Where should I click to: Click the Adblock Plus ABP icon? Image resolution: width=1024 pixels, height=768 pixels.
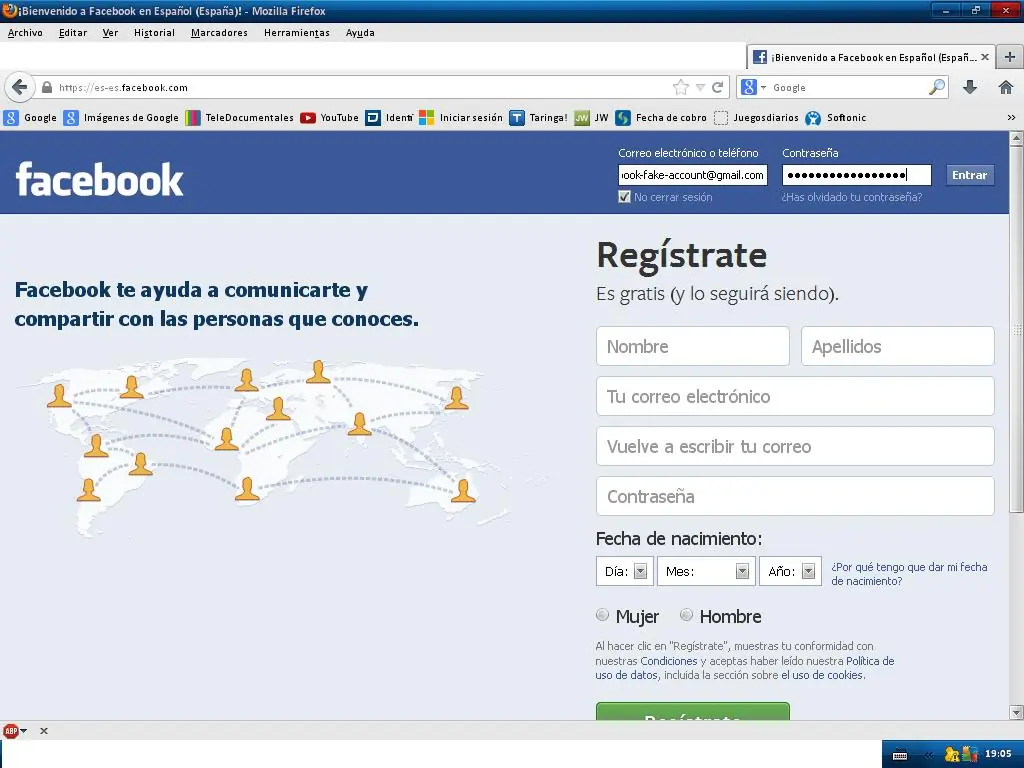(10, 731)
